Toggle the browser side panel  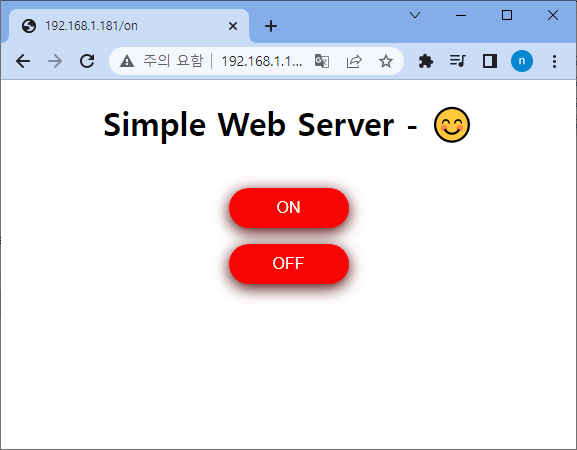tap(490, 61)
